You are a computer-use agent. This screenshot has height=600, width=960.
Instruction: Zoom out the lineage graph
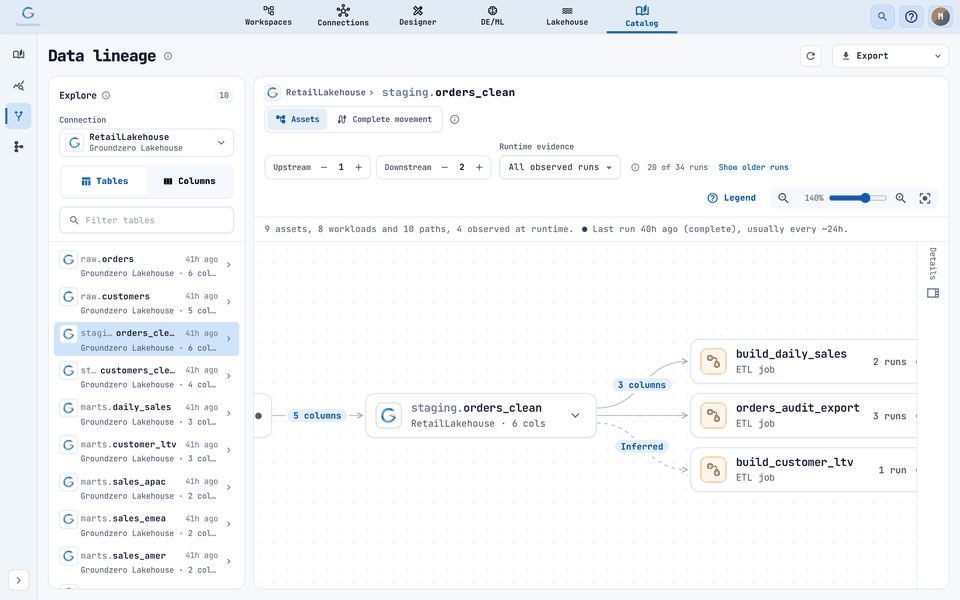(783, 198)
